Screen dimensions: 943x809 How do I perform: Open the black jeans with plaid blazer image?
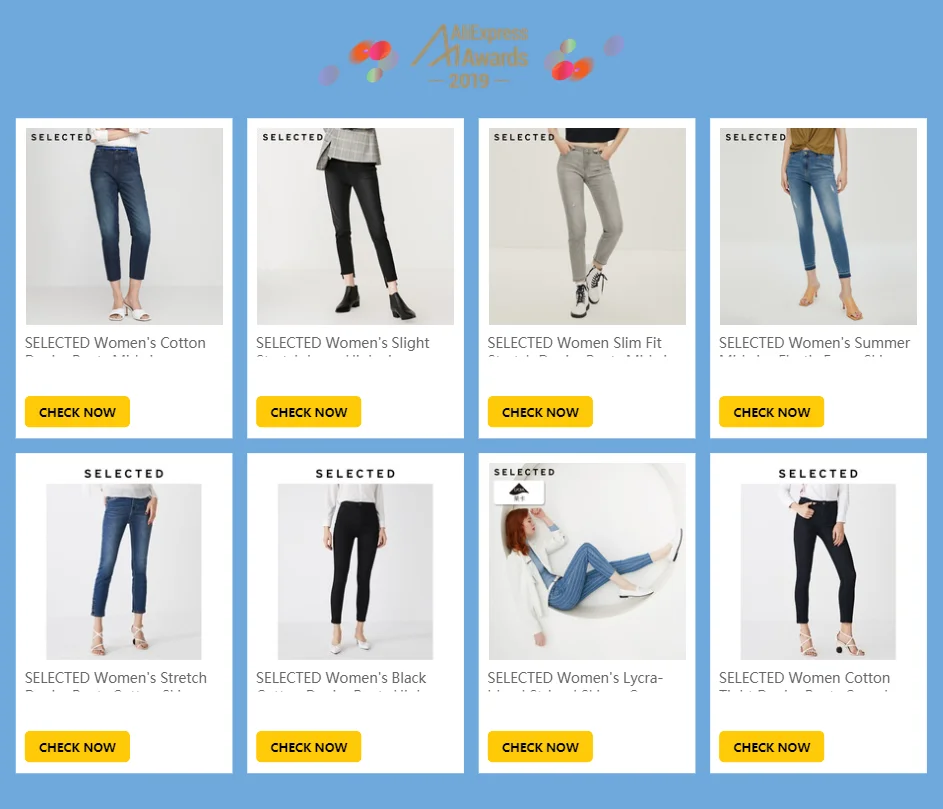[355, 226]
